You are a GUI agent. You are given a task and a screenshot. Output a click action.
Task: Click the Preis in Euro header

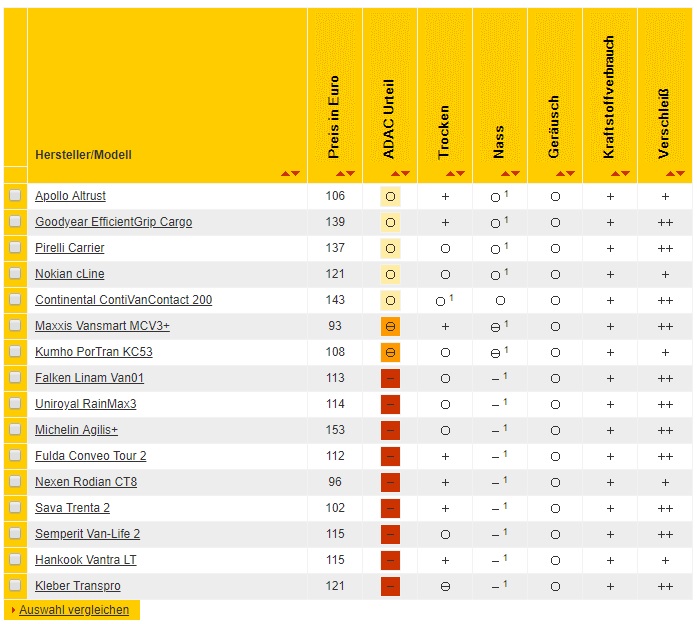[333, 117]
